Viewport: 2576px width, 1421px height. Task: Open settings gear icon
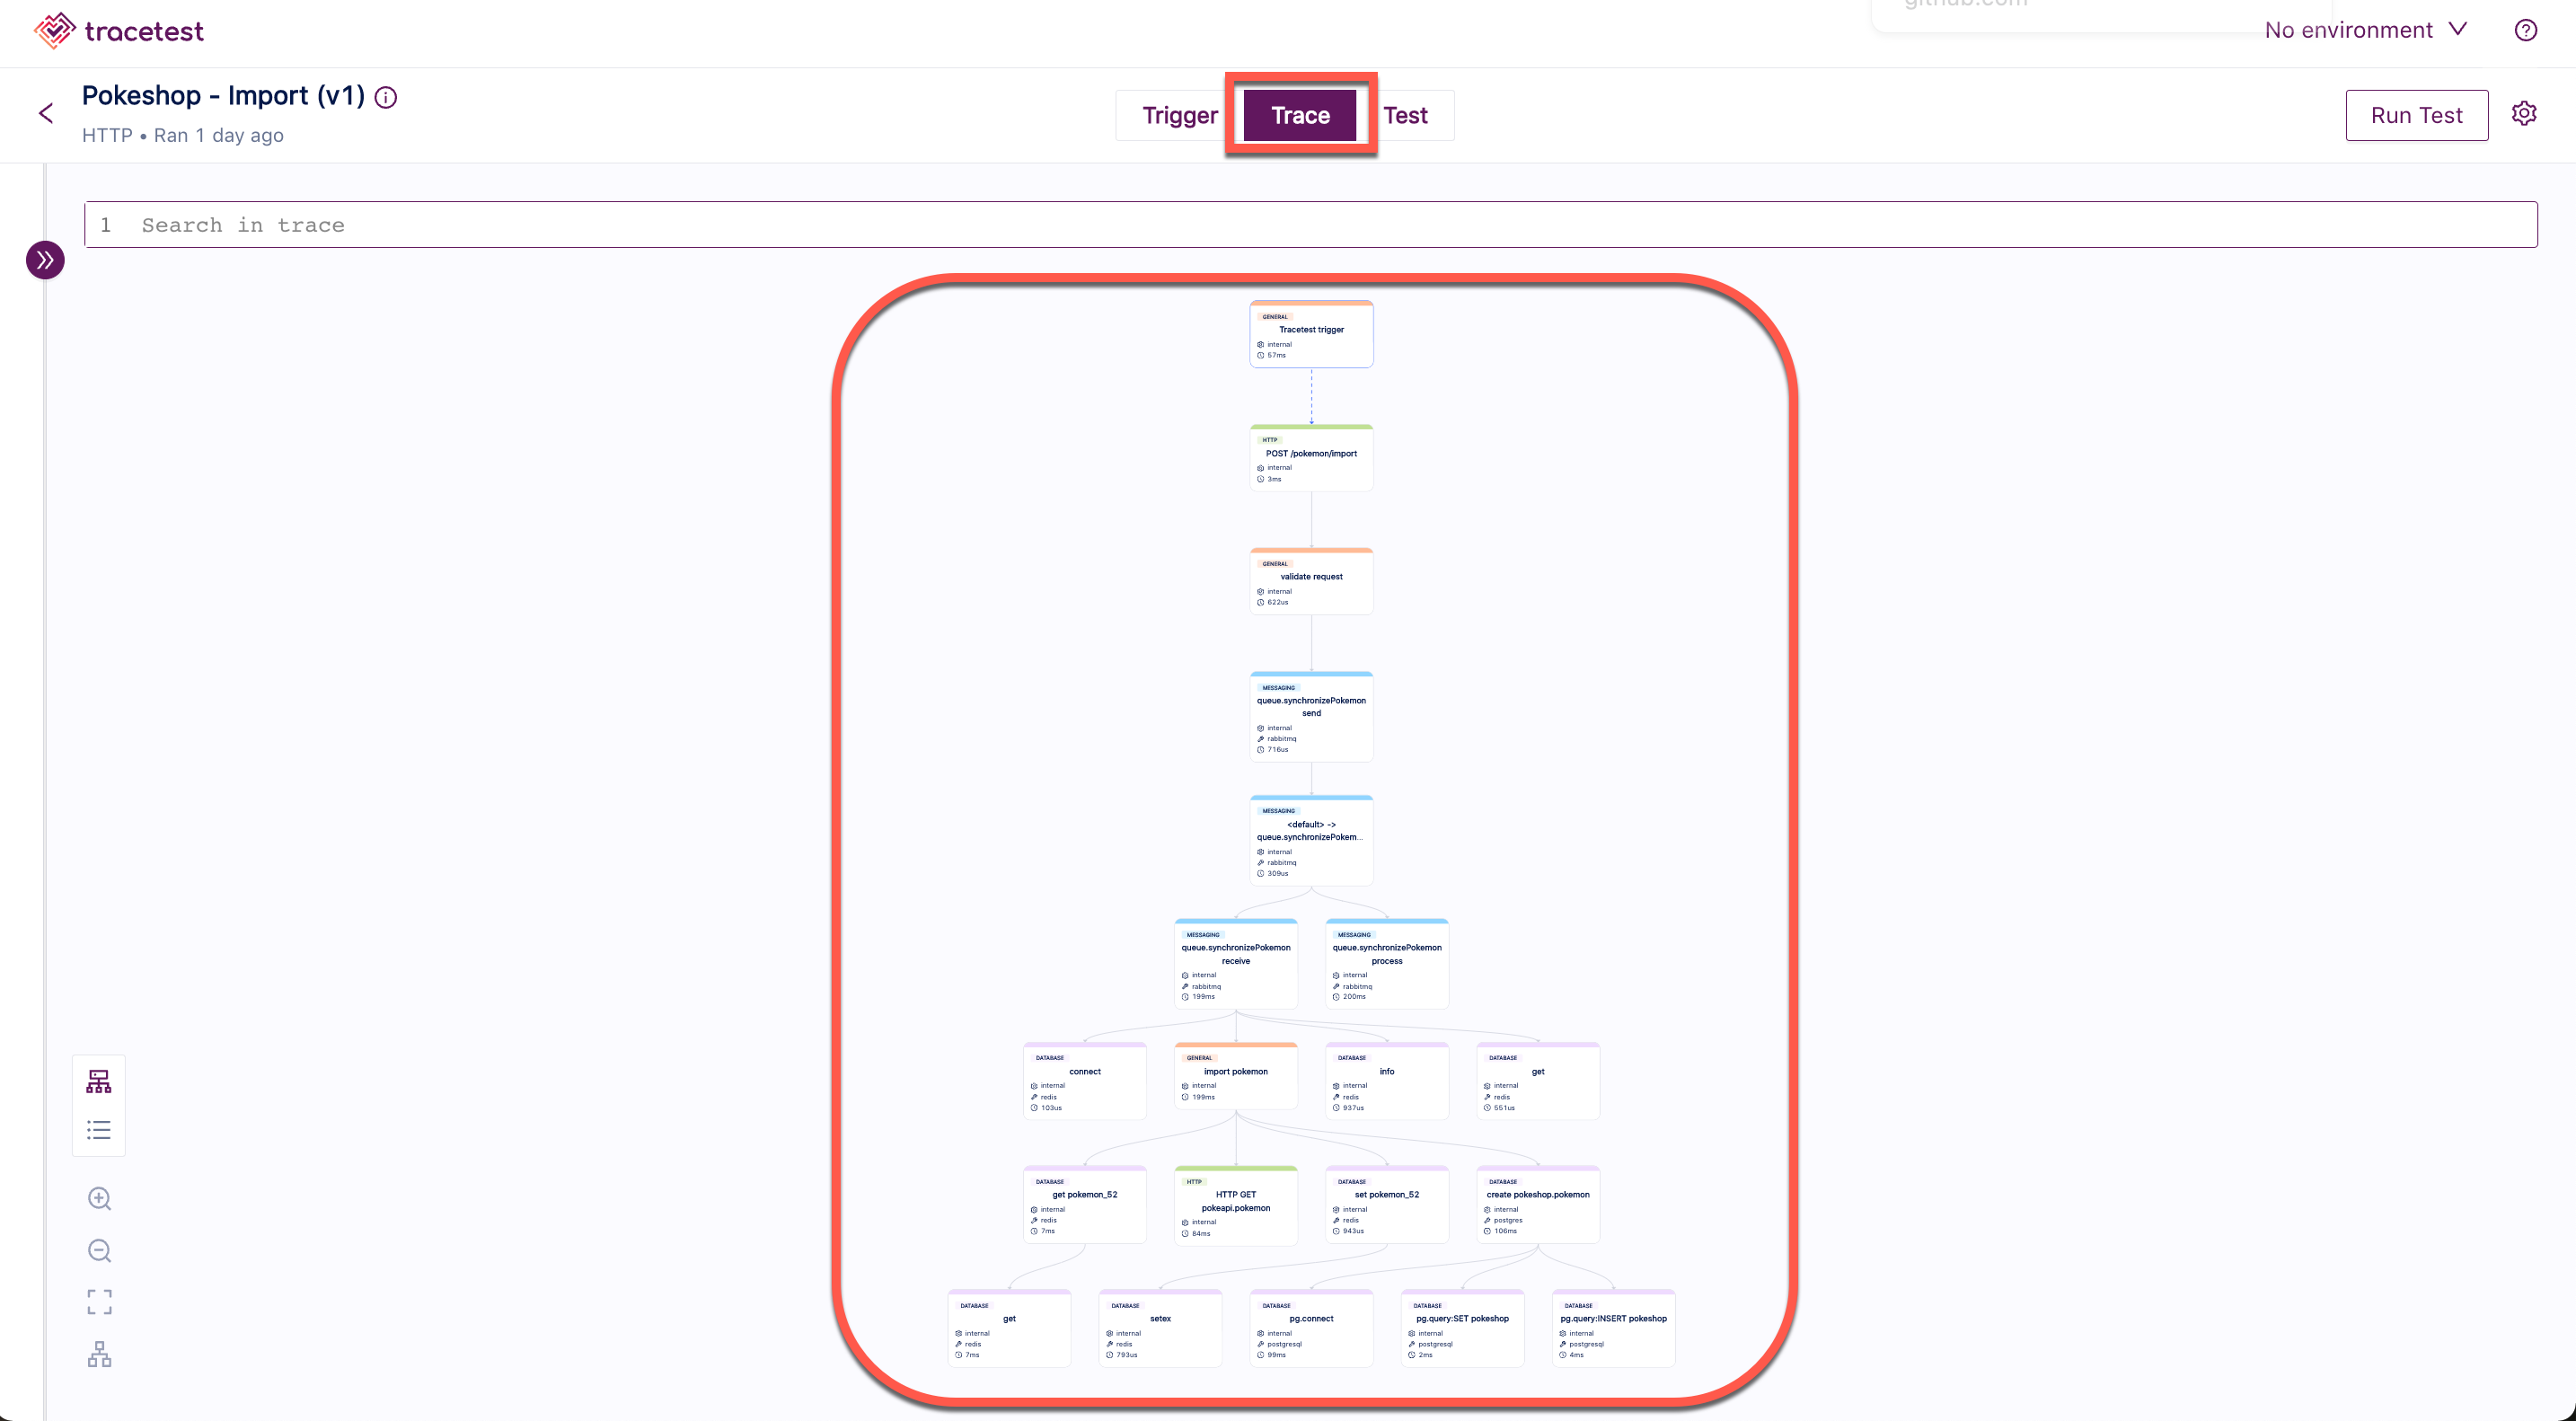(2524, 114)
